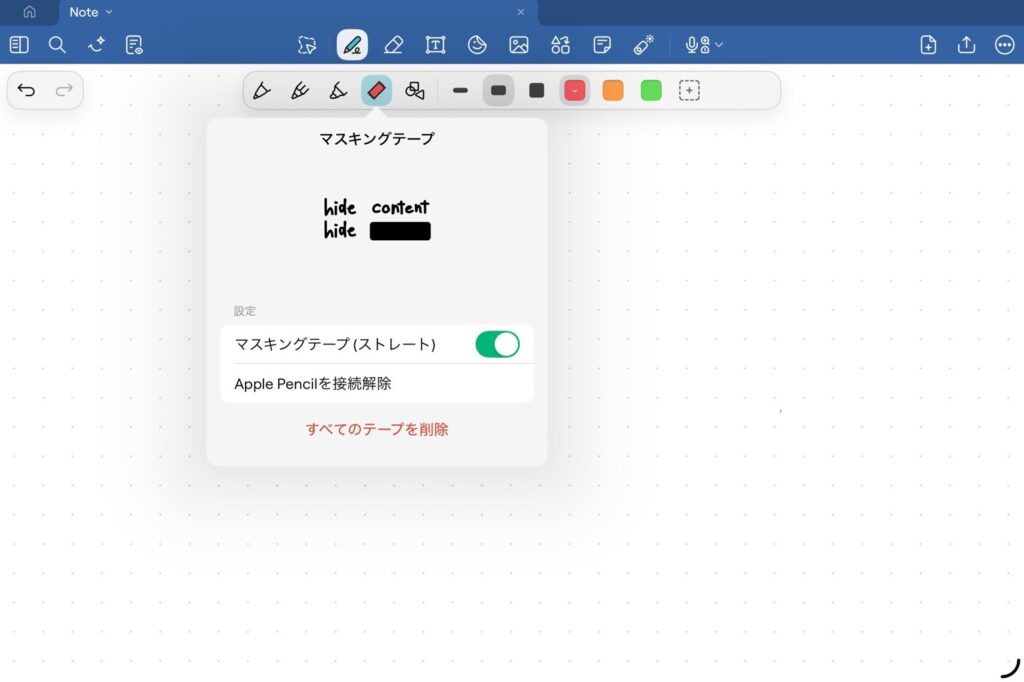
Task: Expand the red color swatch options
Action: pyautogui.click(x=575, y=91)
